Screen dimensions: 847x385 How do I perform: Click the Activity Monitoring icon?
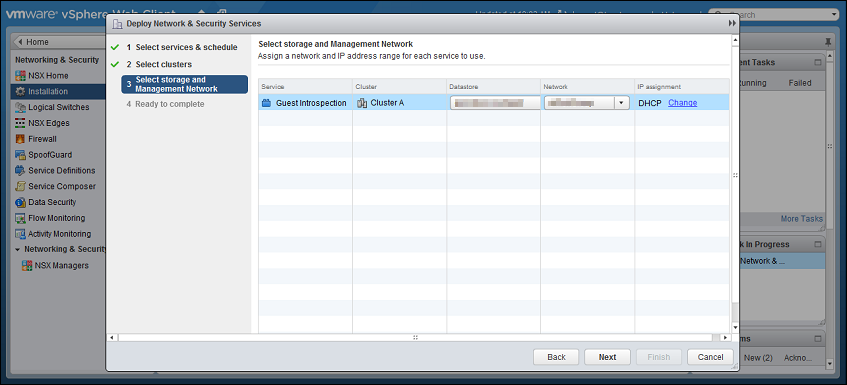point(20,234)
